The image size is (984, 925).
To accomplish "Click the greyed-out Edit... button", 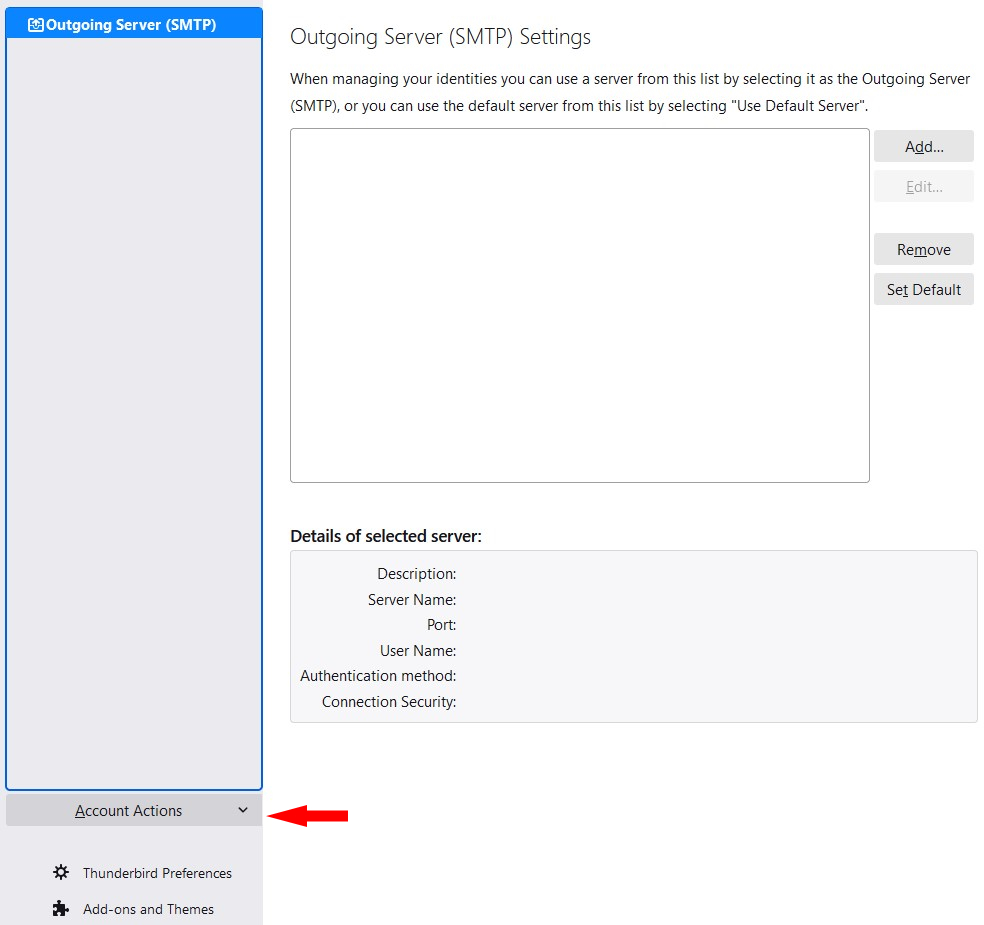I will 923,187.
